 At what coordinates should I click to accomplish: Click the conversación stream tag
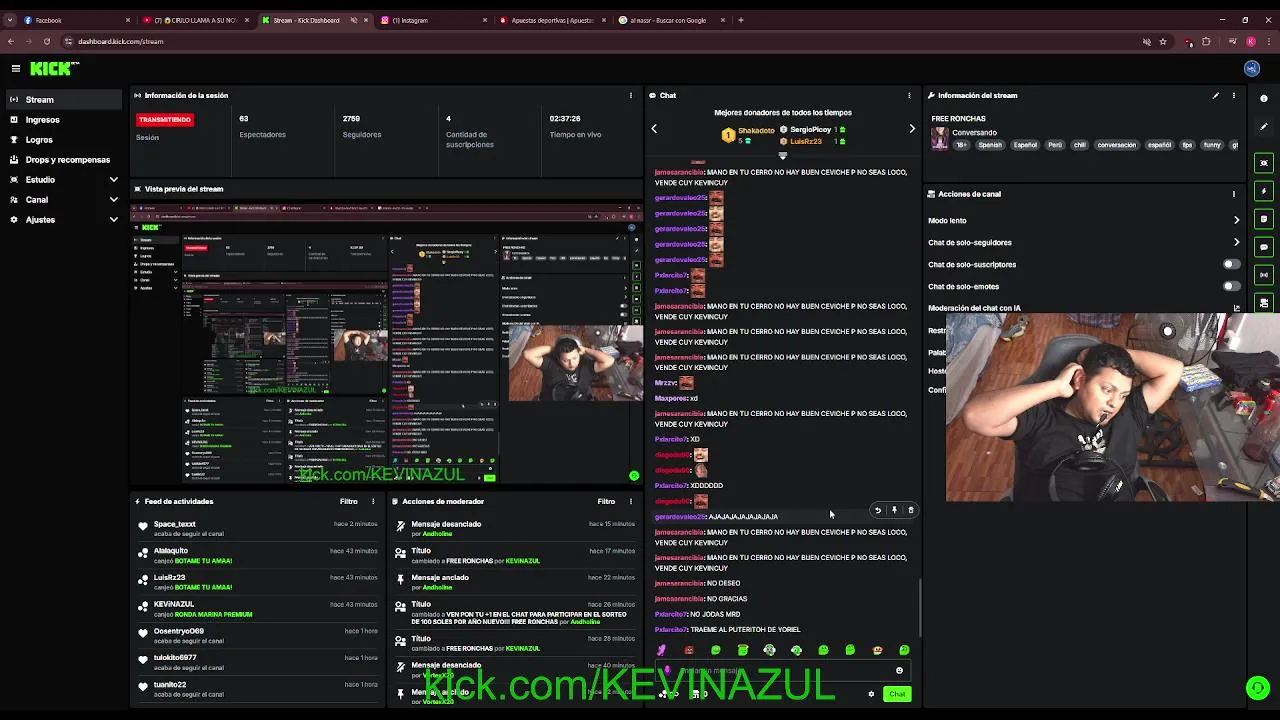[x=1117, y=145]
